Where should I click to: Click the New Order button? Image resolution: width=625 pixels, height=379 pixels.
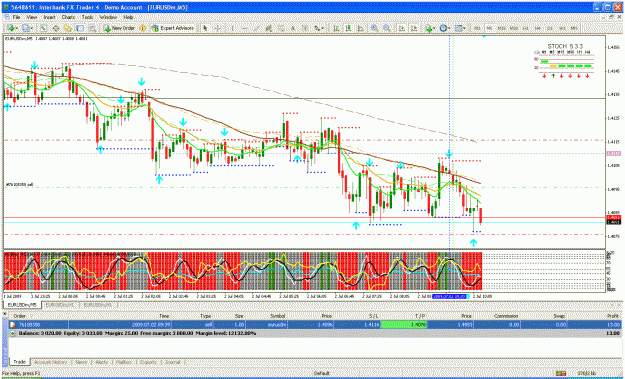(x=120, y=28)
